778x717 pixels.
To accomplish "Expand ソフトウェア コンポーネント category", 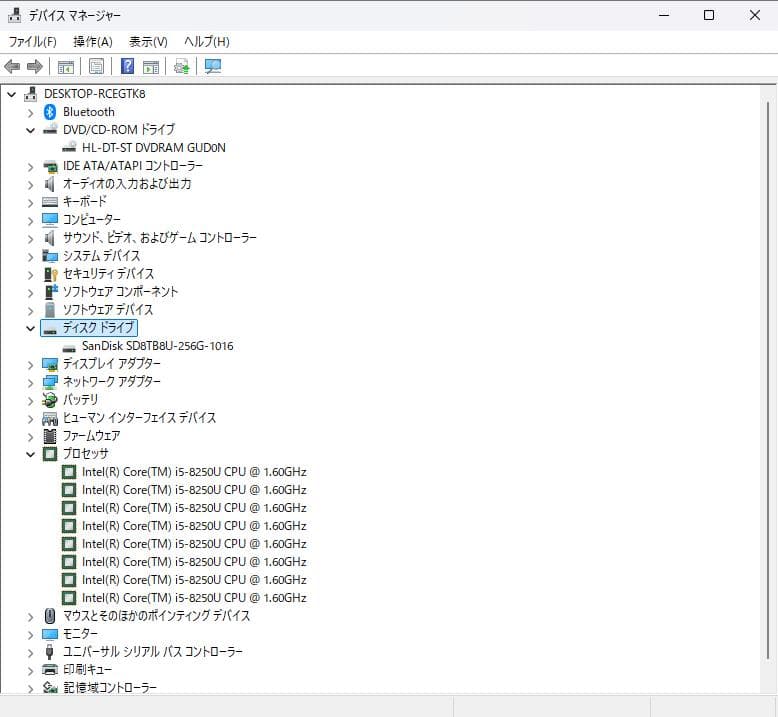I will tap(30, 293).
